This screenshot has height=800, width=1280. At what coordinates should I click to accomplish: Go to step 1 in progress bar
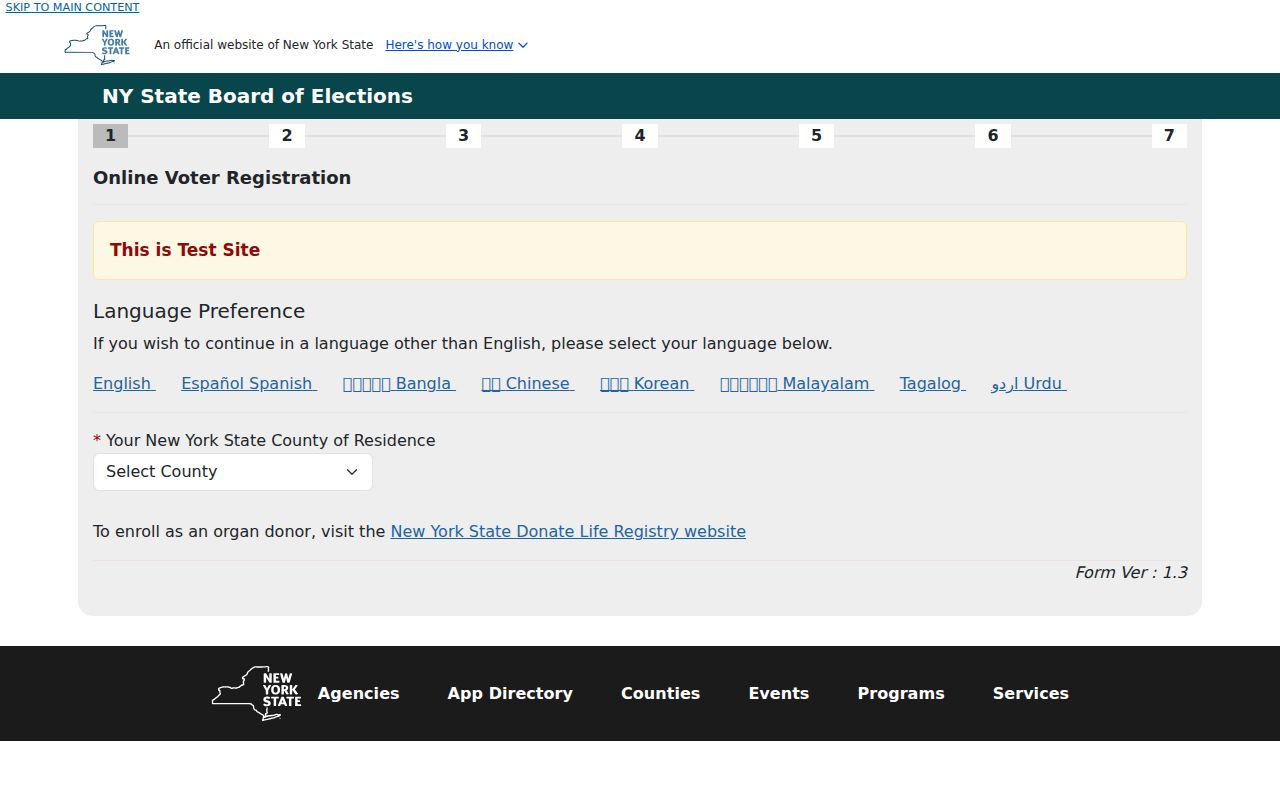(110, 135)
